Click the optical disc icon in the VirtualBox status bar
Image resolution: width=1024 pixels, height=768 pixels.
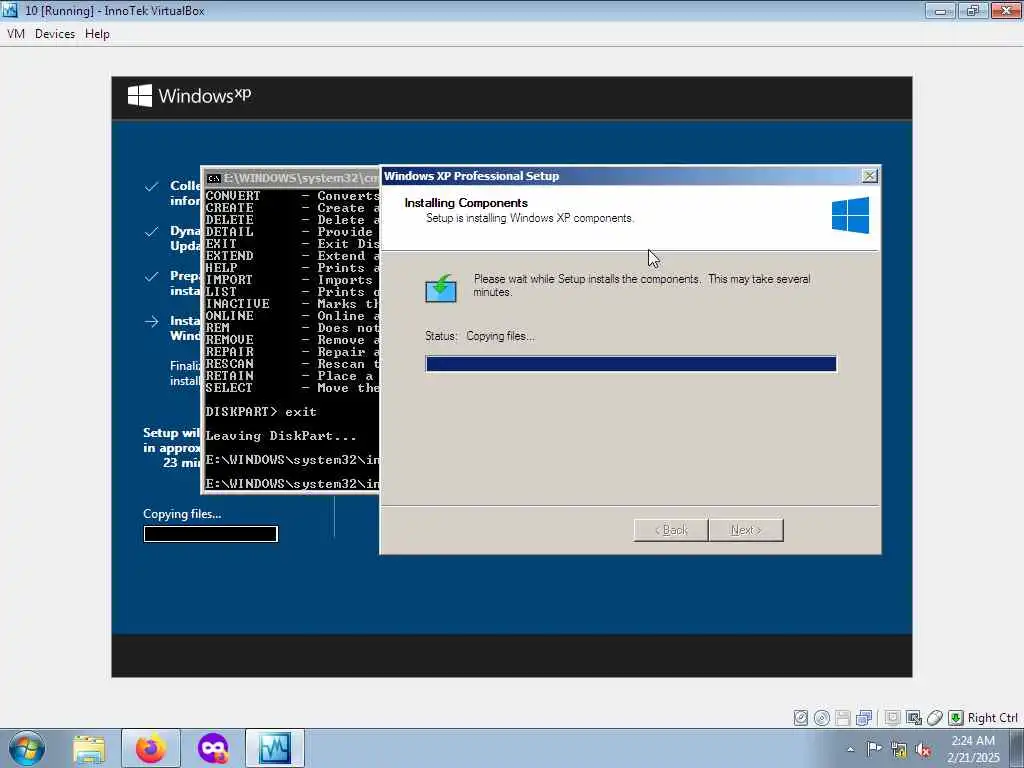point(822,718)
